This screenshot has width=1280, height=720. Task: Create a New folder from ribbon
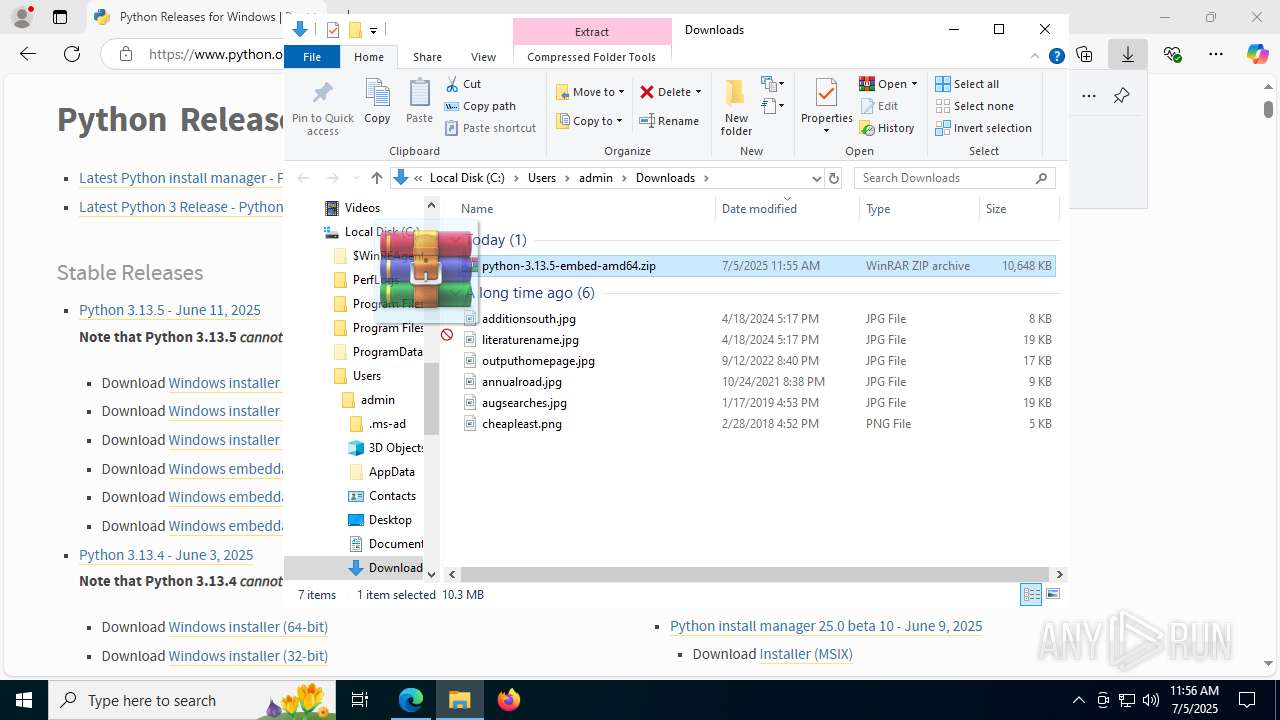click(736, 108)
